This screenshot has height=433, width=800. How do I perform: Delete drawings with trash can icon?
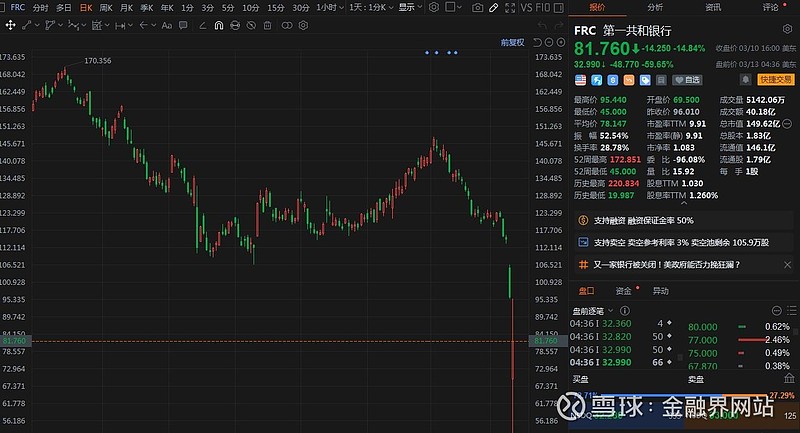[x=267, y=26]
